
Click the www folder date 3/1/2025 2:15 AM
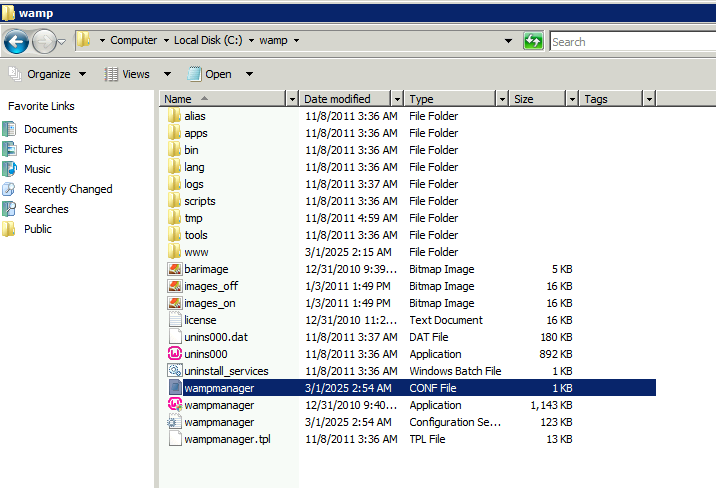point(348,252)
